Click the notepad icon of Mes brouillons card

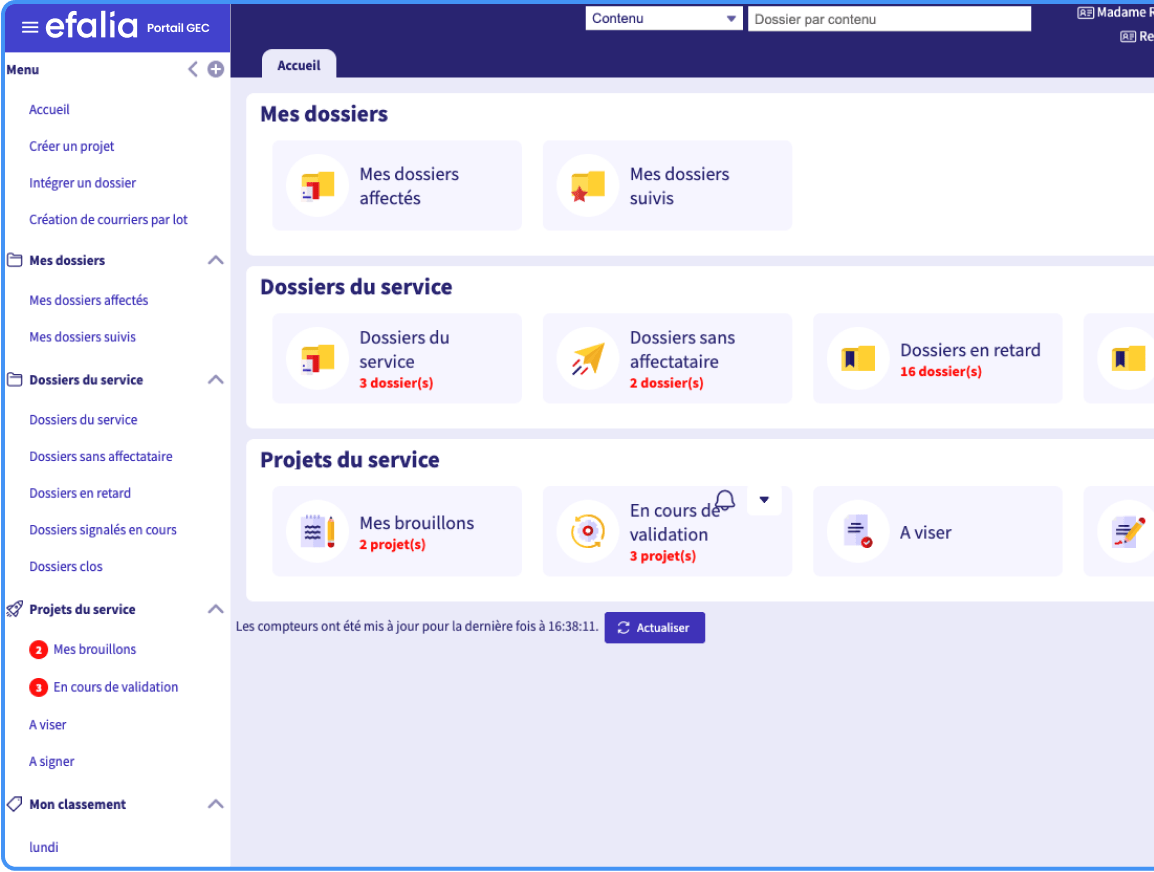coord(317,531)
